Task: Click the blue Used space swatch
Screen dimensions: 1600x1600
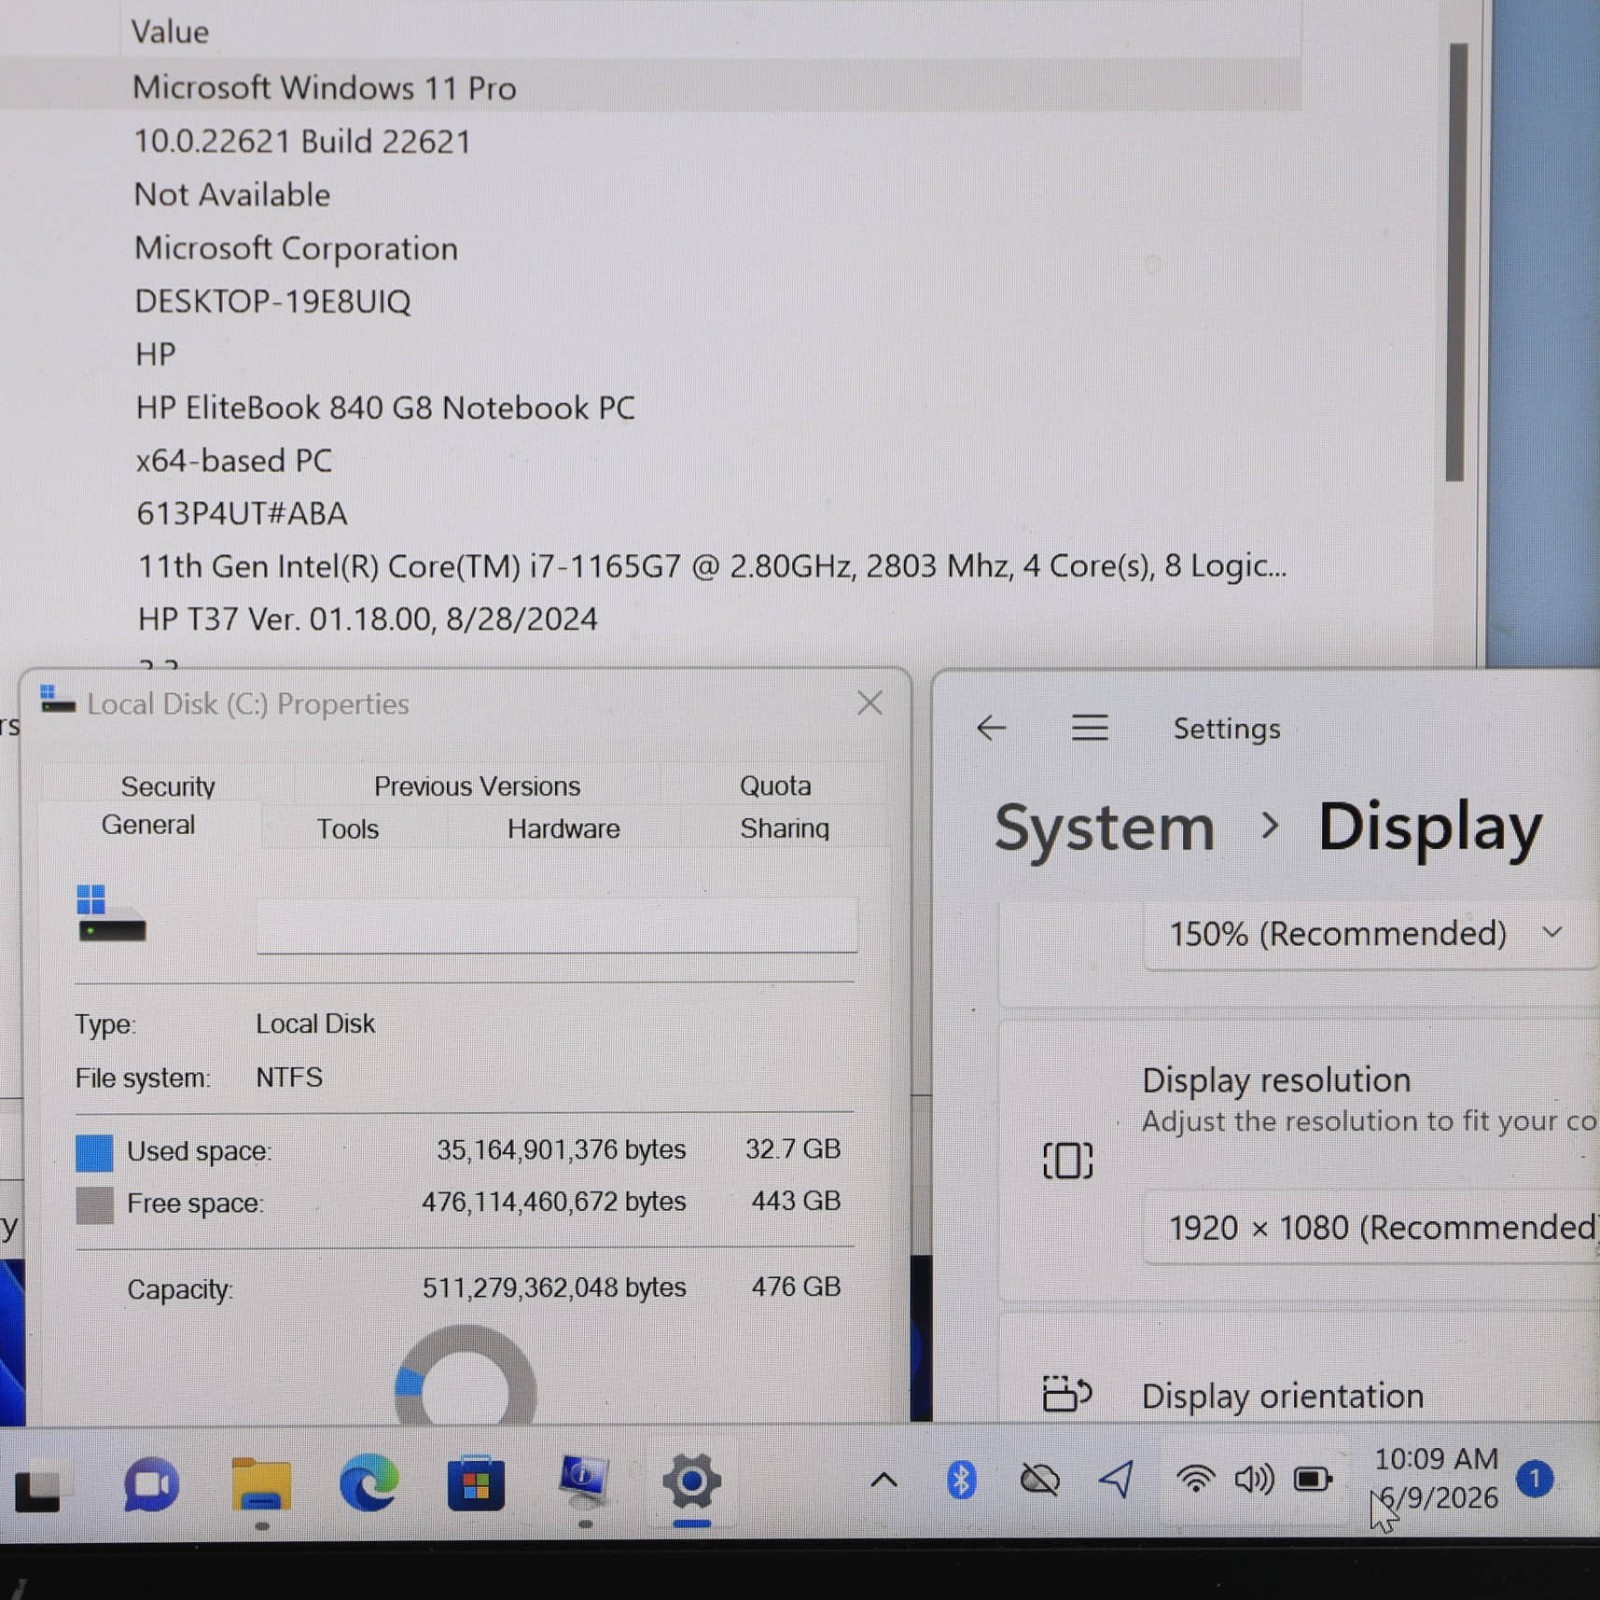Action: coord(94,1152)
